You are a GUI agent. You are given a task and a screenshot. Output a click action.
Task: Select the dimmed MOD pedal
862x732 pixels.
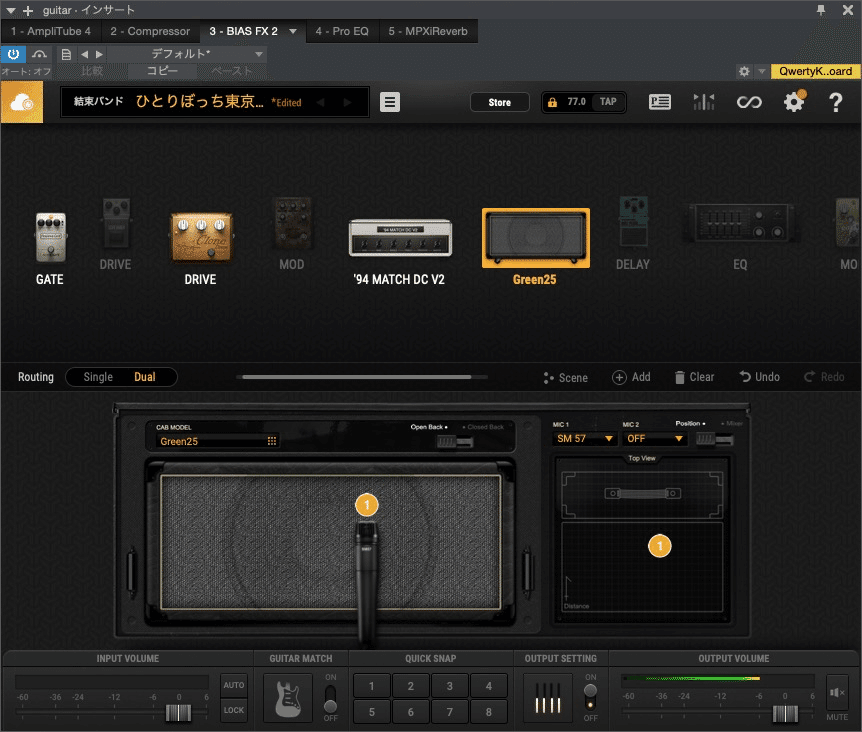(292, 224)
